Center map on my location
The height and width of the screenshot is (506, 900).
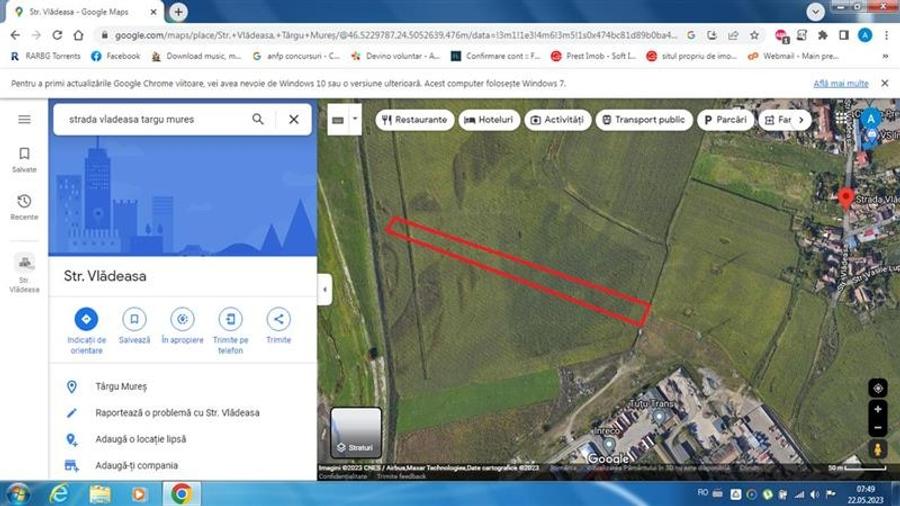[x=878, y=388]
